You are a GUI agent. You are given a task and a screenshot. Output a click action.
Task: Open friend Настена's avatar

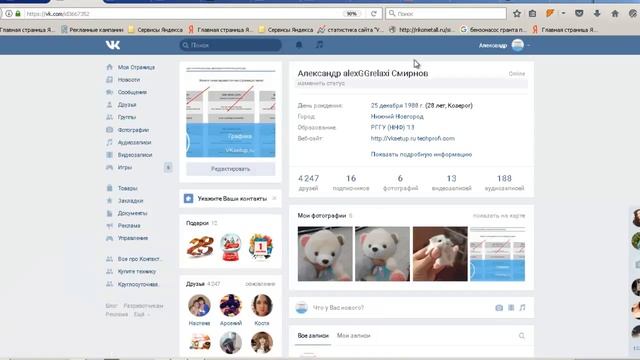tap(199, 305)
